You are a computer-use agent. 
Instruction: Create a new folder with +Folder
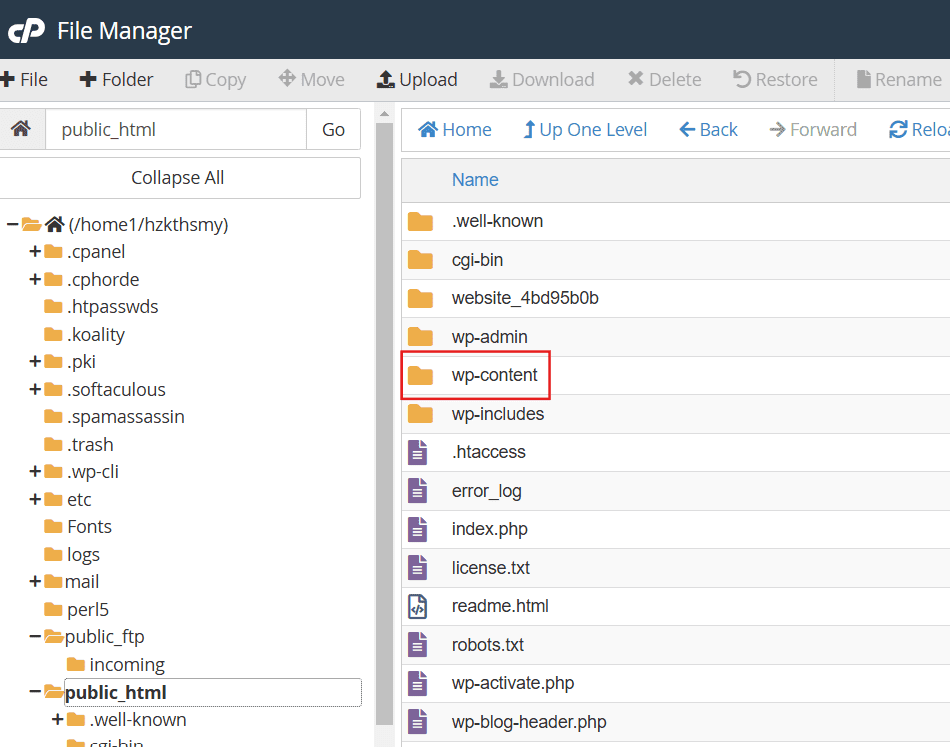[116, 79]
